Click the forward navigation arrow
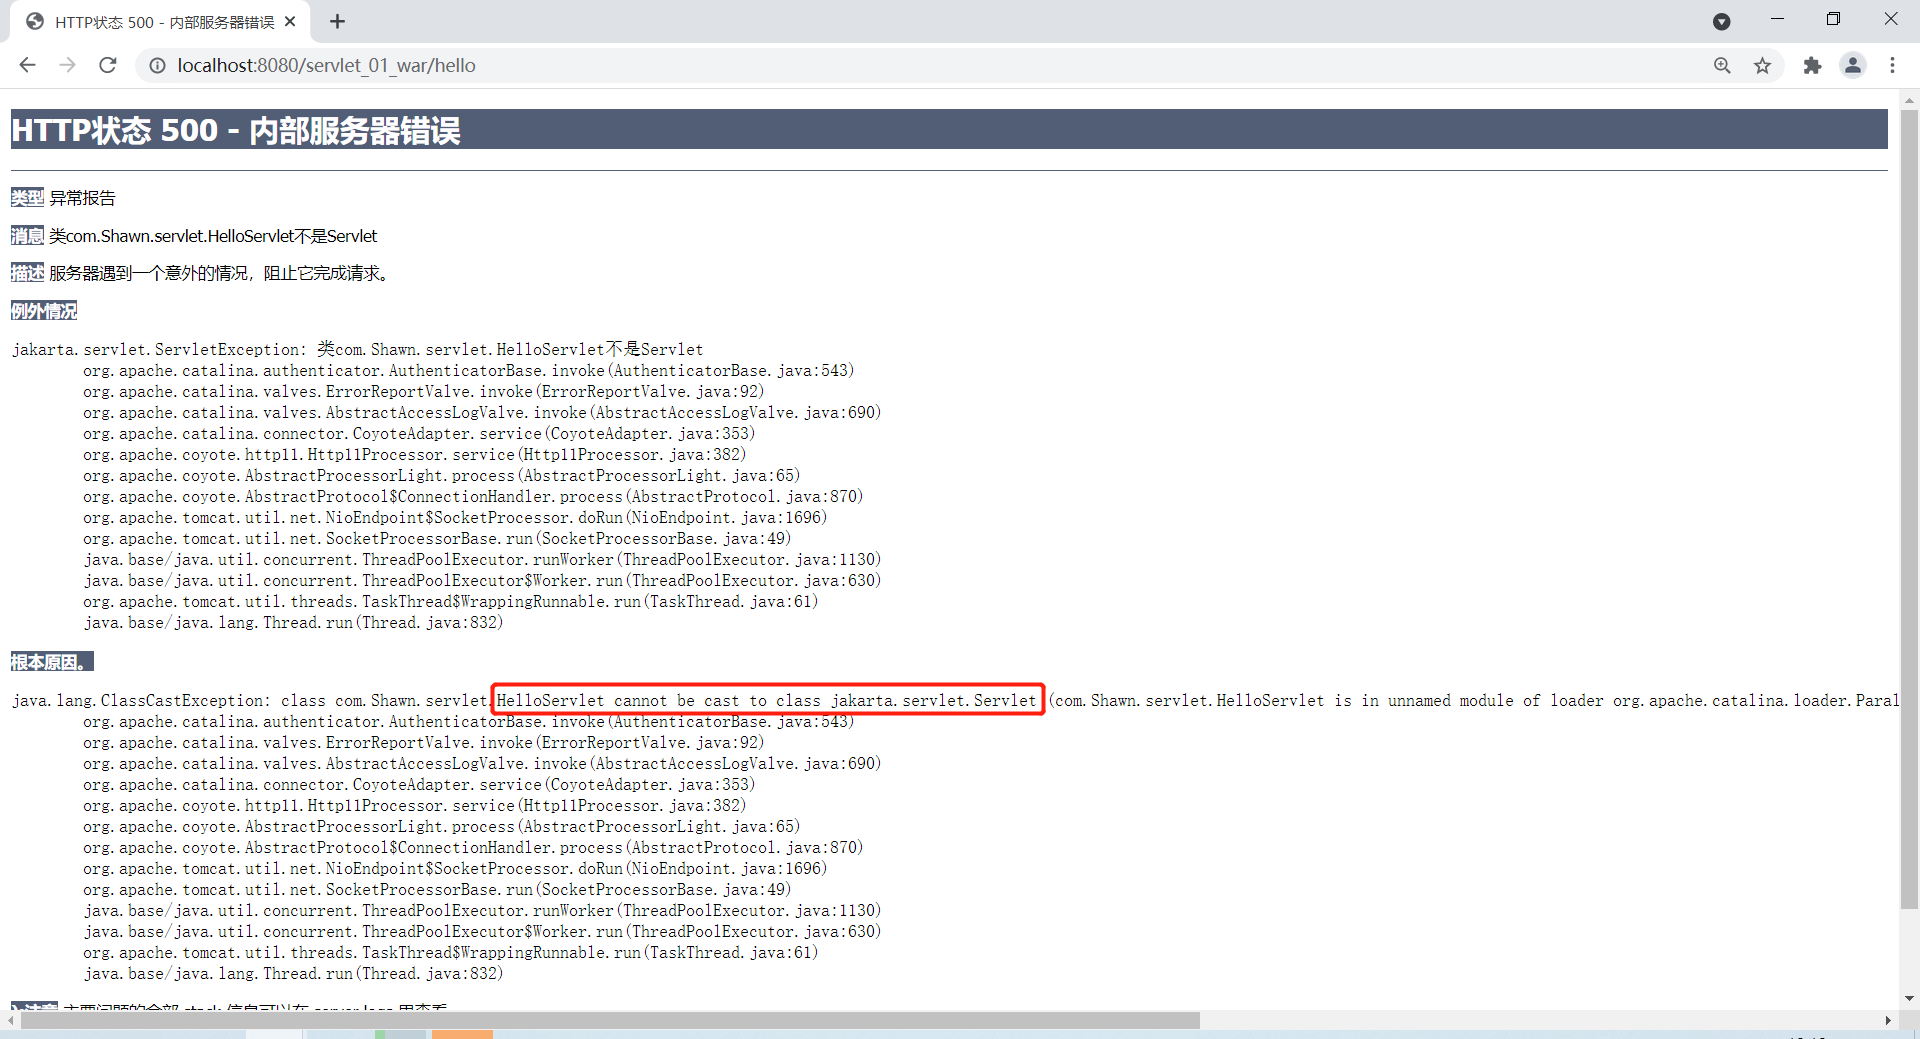The width and height of the screenshot is (1920, 1039). pos(67,65)
